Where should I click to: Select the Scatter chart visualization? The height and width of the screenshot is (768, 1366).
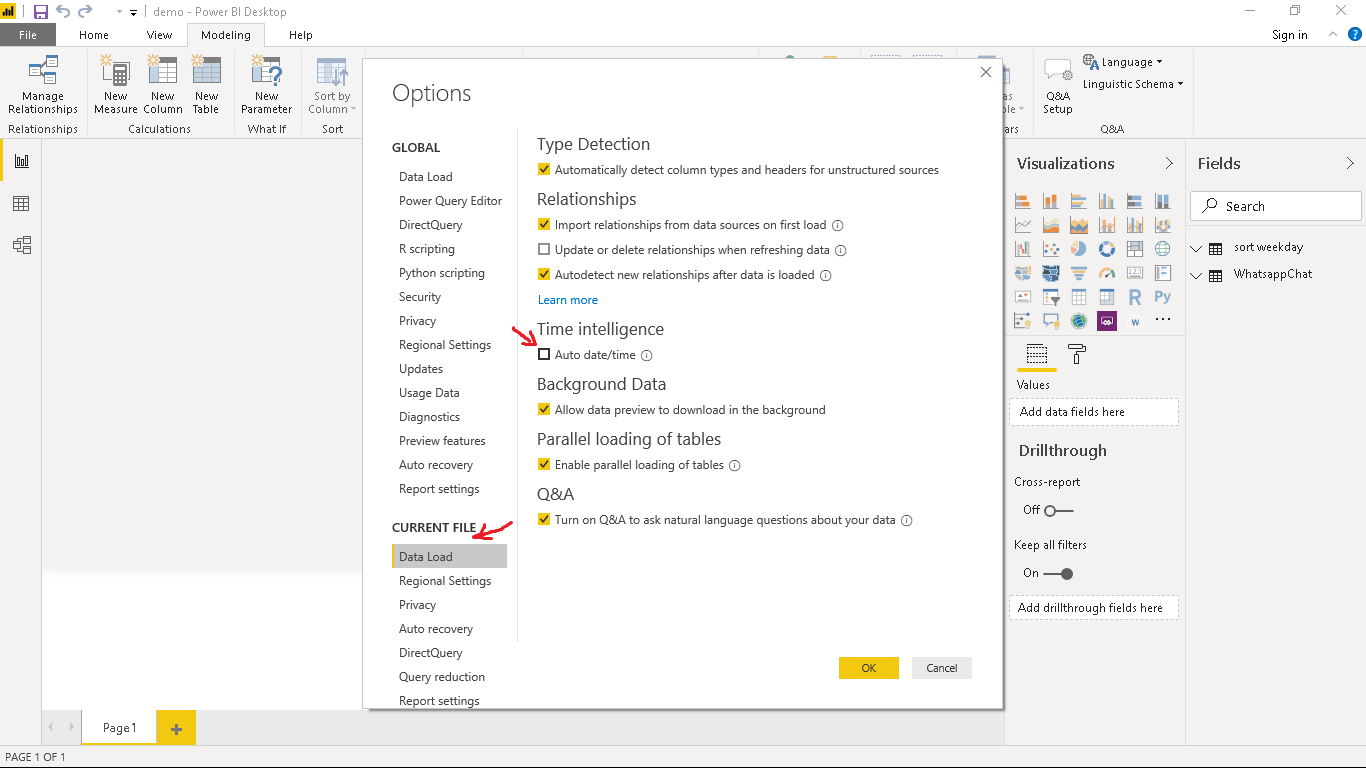click(1050, 249)
